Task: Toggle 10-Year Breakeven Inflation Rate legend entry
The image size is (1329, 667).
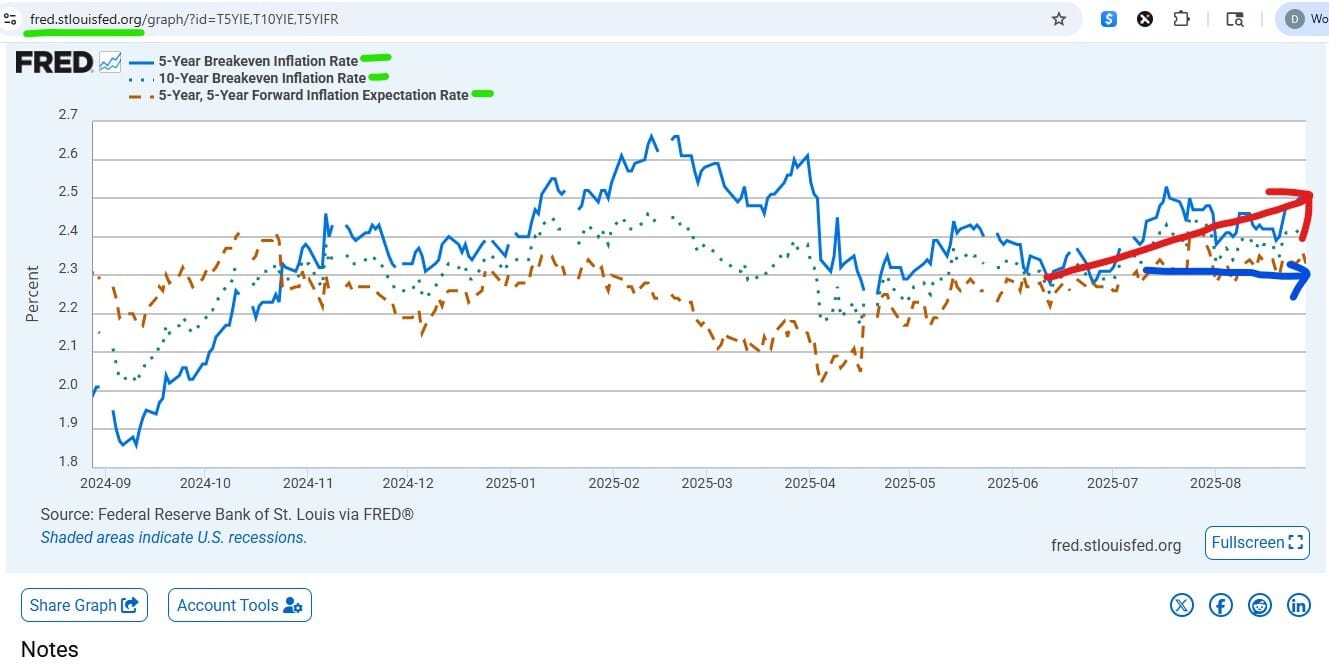Action: pyautogui.click(x=262, y=78)
